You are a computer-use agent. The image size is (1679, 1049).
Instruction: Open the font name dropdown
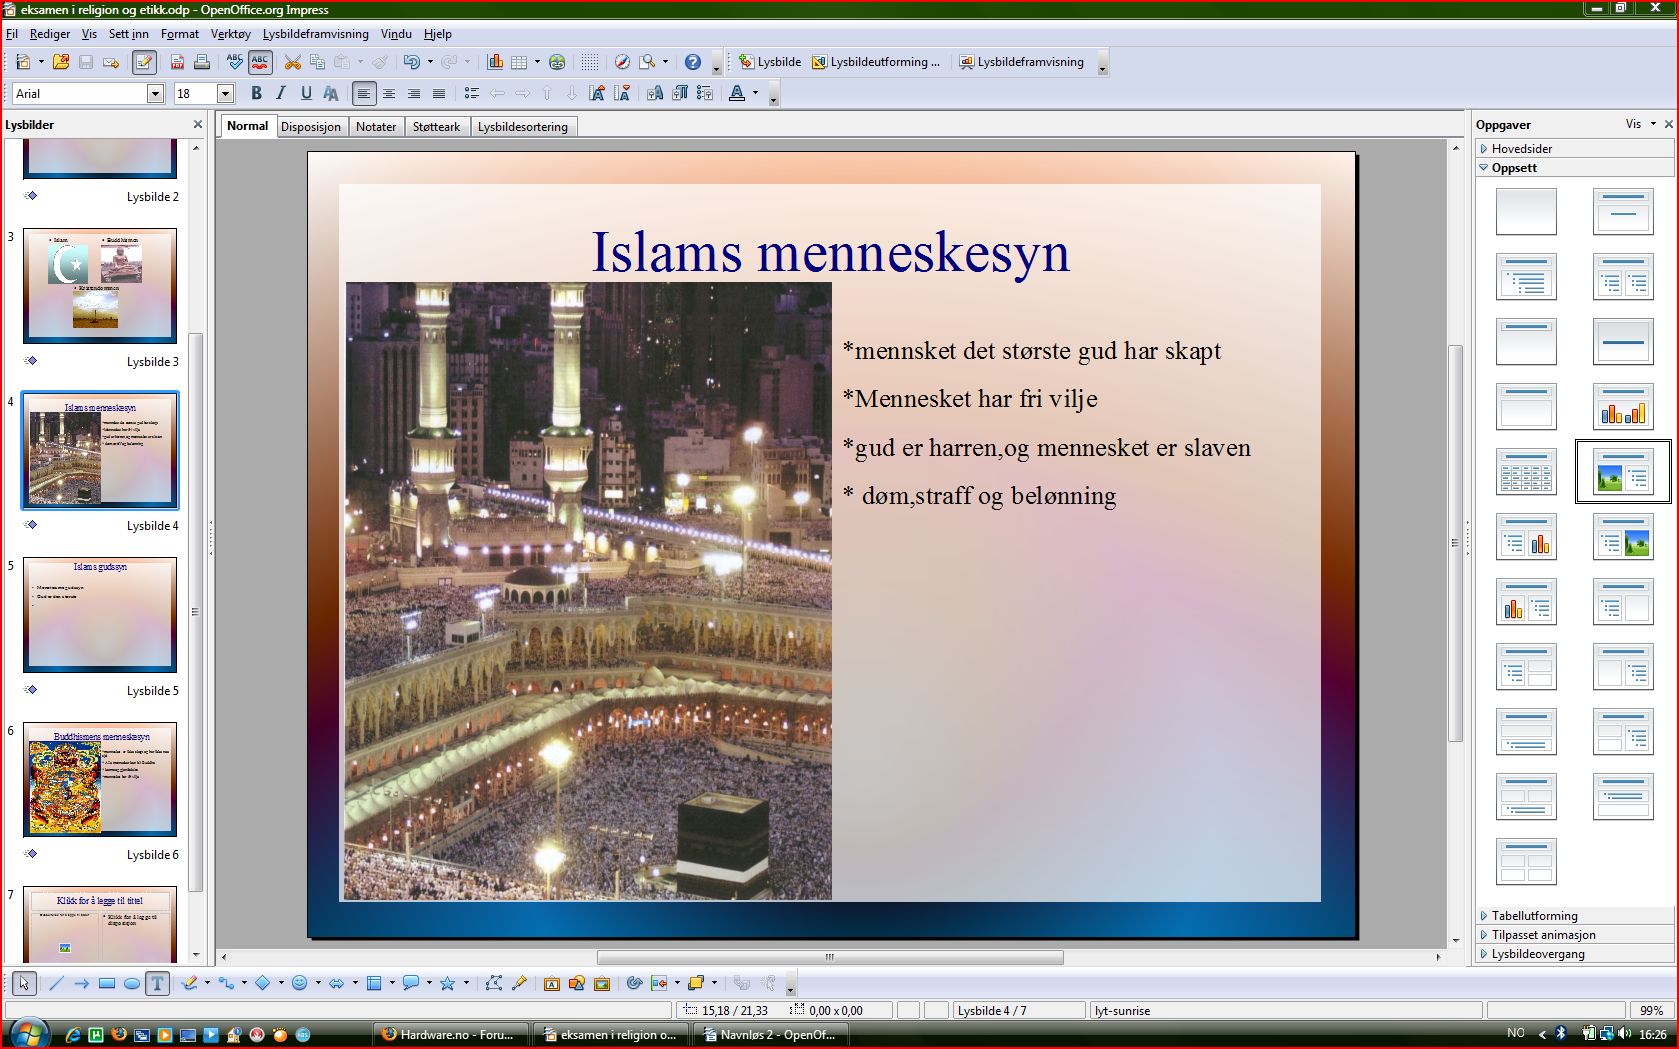click(x=155, y=93)
